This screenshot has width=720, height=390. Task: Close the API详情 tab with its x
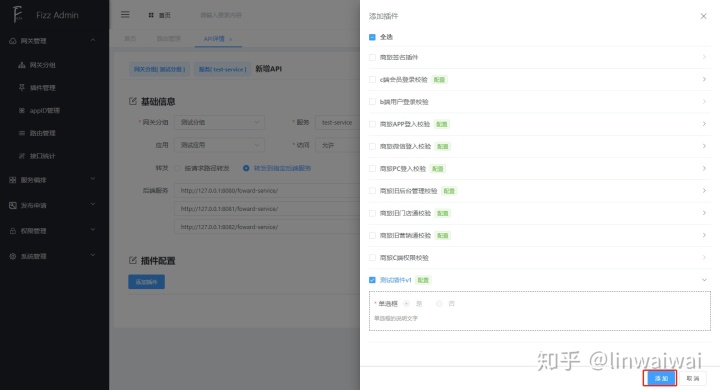point(231,40)
